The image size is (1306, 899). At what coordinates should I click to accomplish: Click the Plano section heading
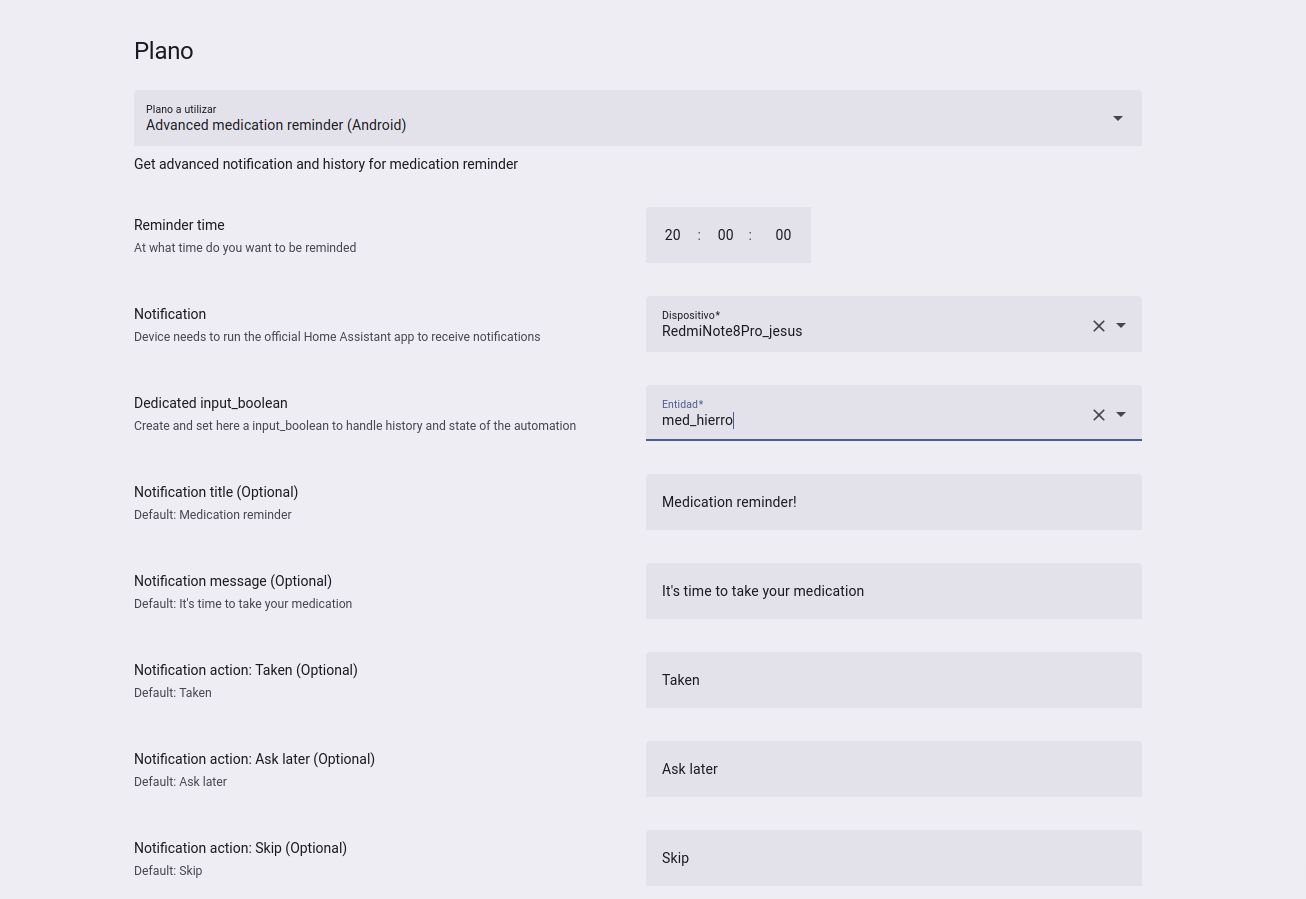tap(164, 51)
